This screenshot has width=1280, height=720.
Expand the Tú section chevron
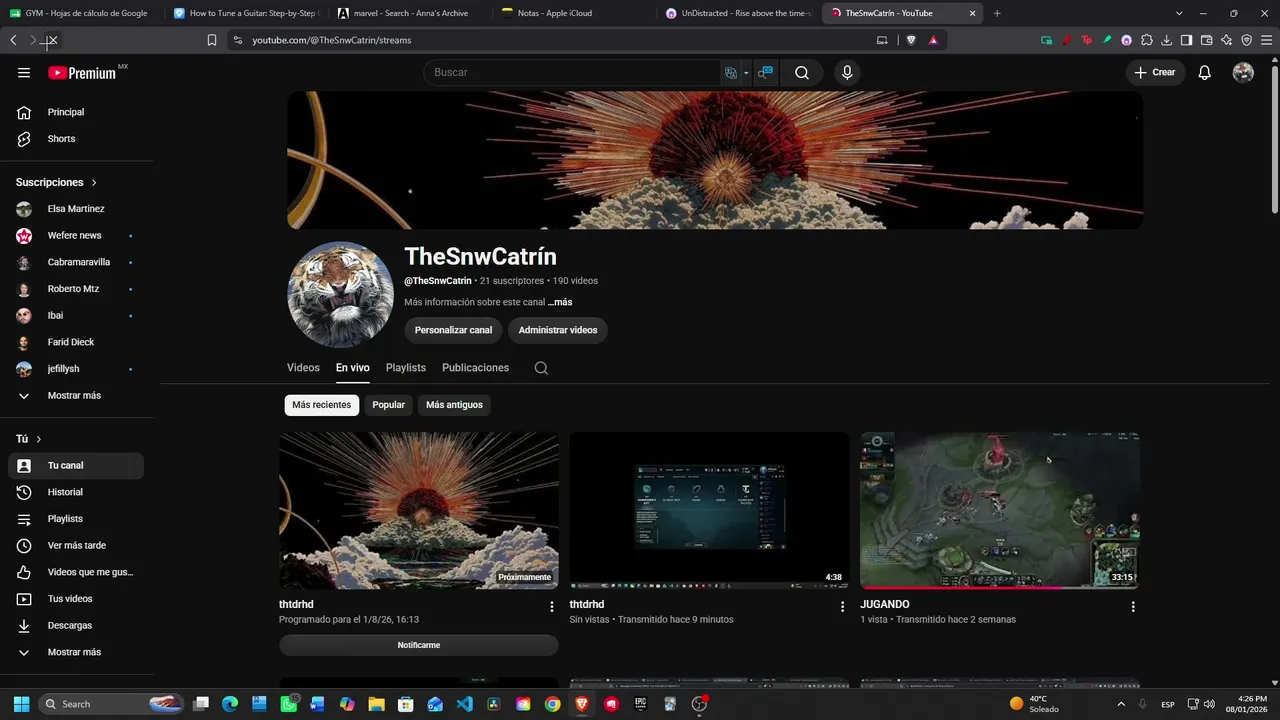39,439
